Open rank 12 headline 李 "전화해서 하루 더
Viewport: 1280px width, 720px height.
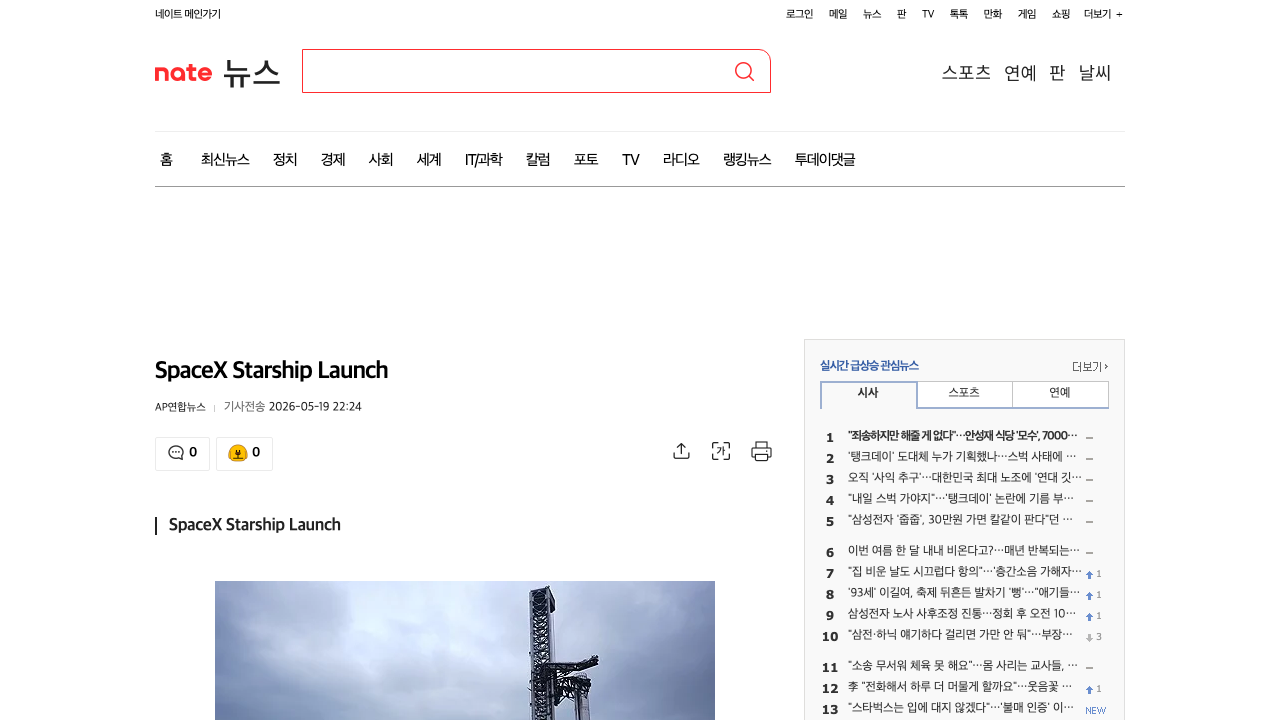pos(960,687)
